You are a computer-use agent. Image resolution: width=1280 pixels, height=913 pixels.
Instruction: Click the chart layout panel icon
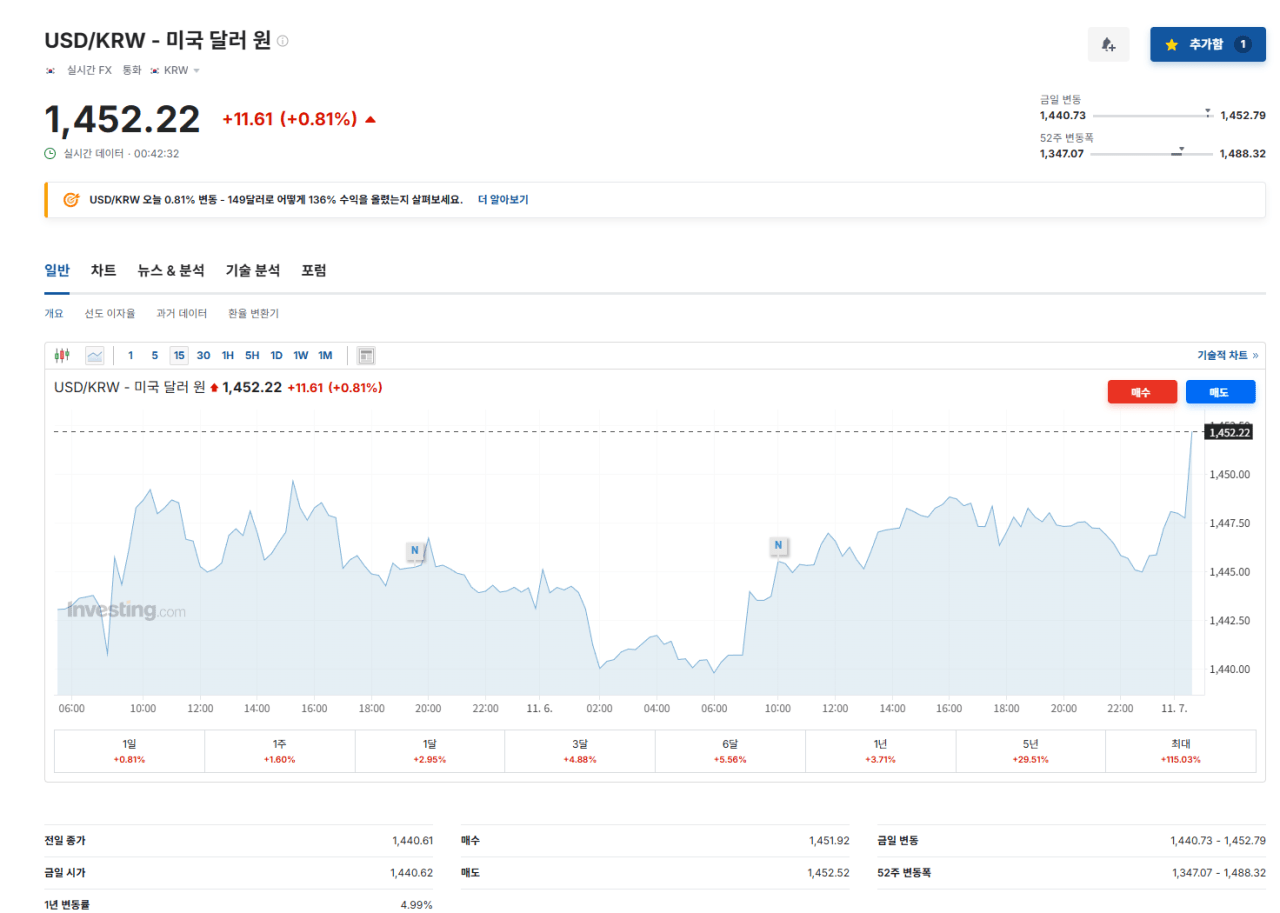pyautogui.click(x=366, y=355)
